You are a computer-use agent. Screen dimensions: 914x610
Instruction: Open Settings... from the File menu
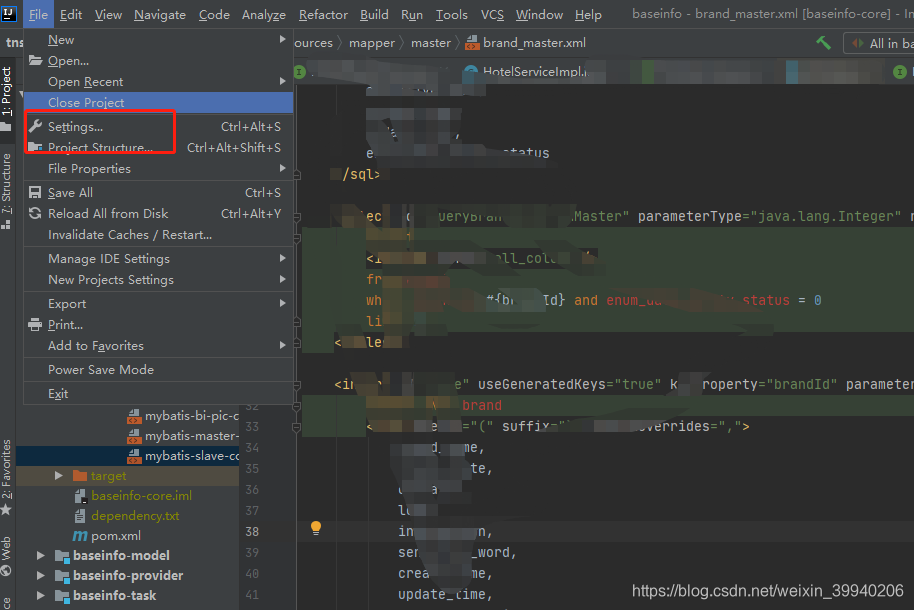[x=158, y=127]
